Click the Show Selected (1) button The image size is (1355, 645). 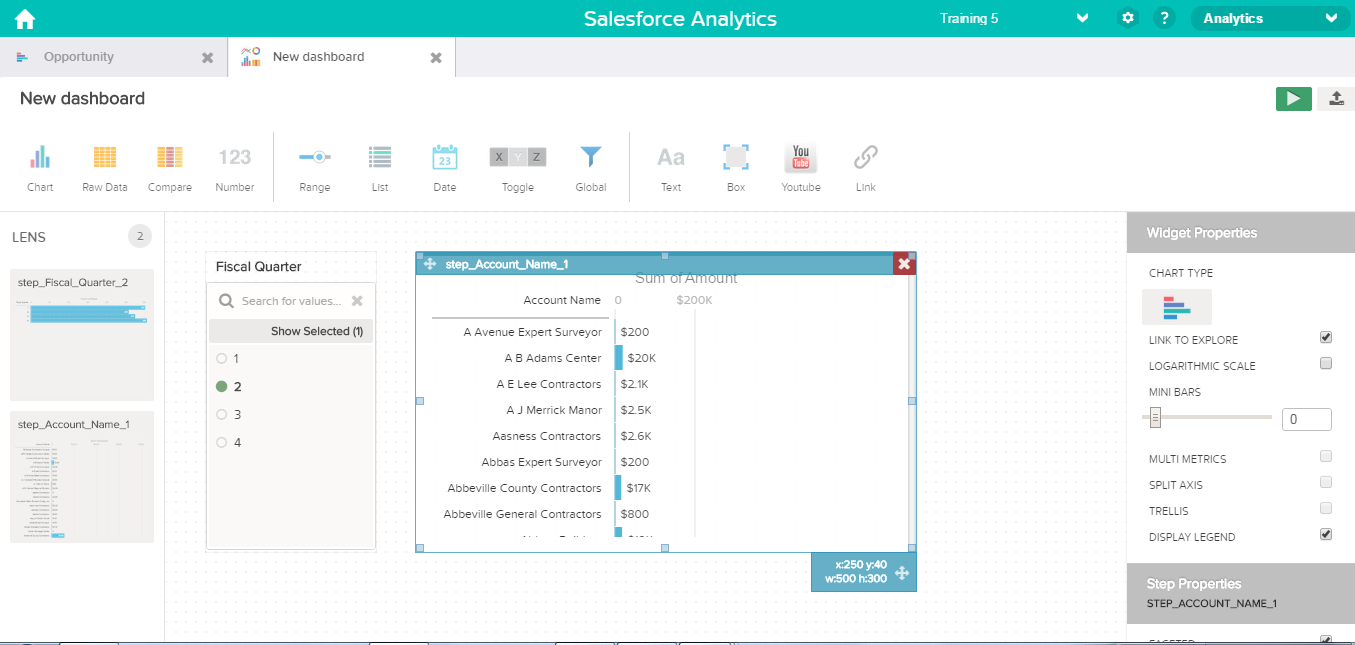(x=291, y=331)
